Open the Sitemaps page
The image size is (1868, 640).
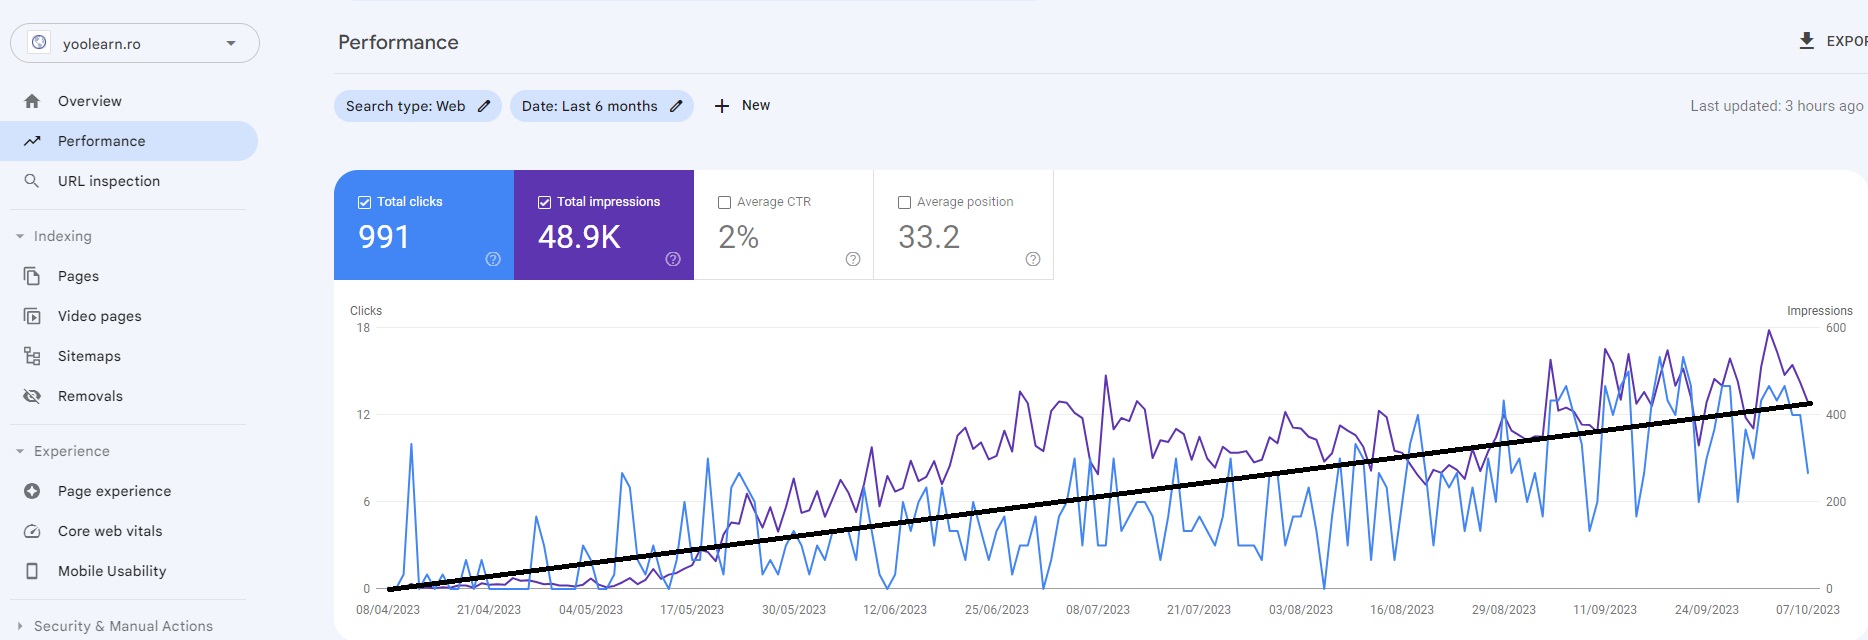coord(89,356)
